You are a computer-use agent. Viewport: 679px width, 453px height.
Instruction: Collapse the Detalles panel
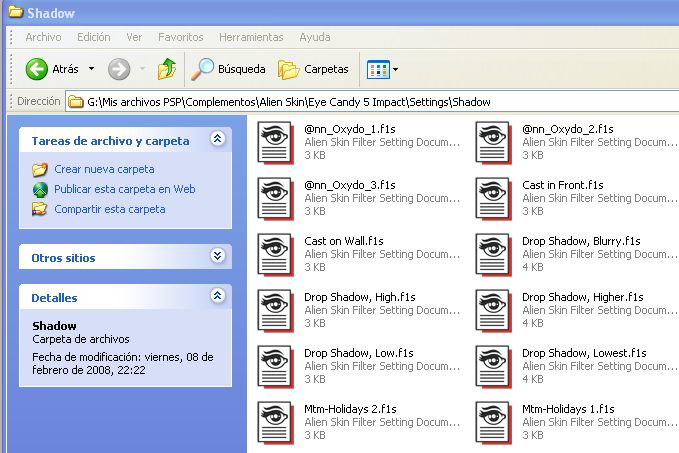click(217, 295)
